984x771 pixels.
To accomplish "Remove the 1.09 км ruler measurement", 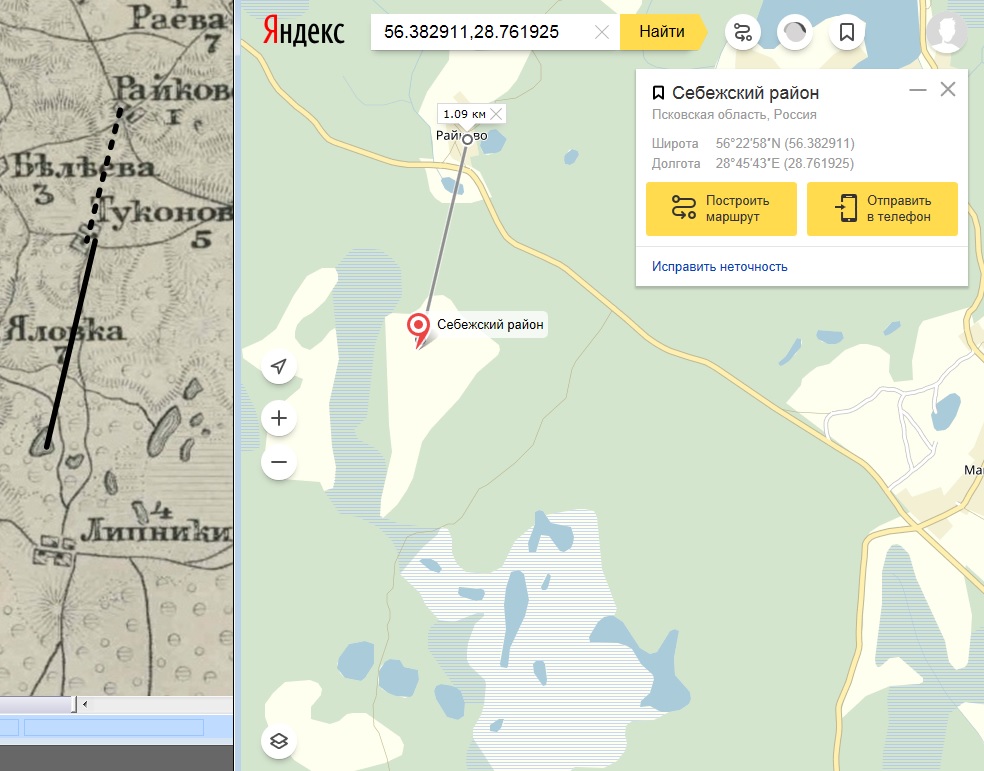I will [x=496, y=114].
